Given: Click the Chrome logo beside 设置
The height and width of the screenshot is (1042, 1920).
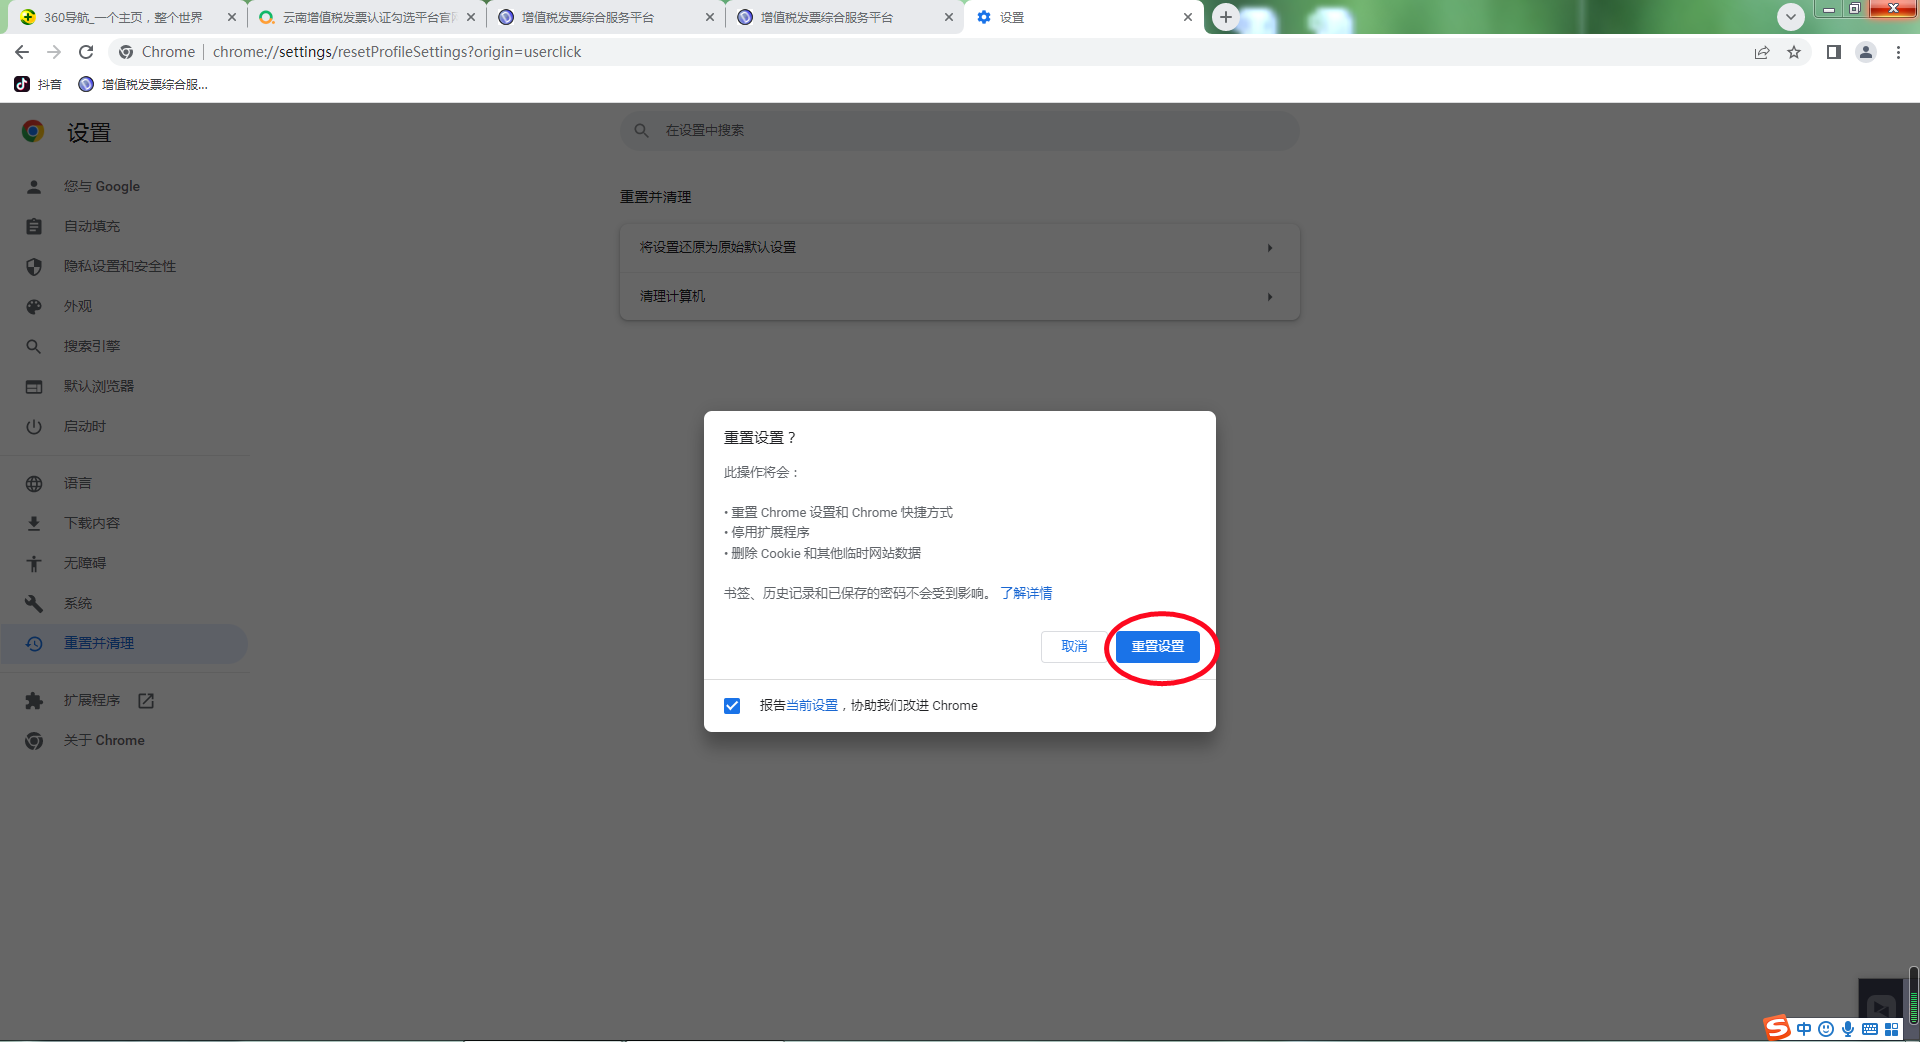Looking at the screenshot, I should [33, 131].
